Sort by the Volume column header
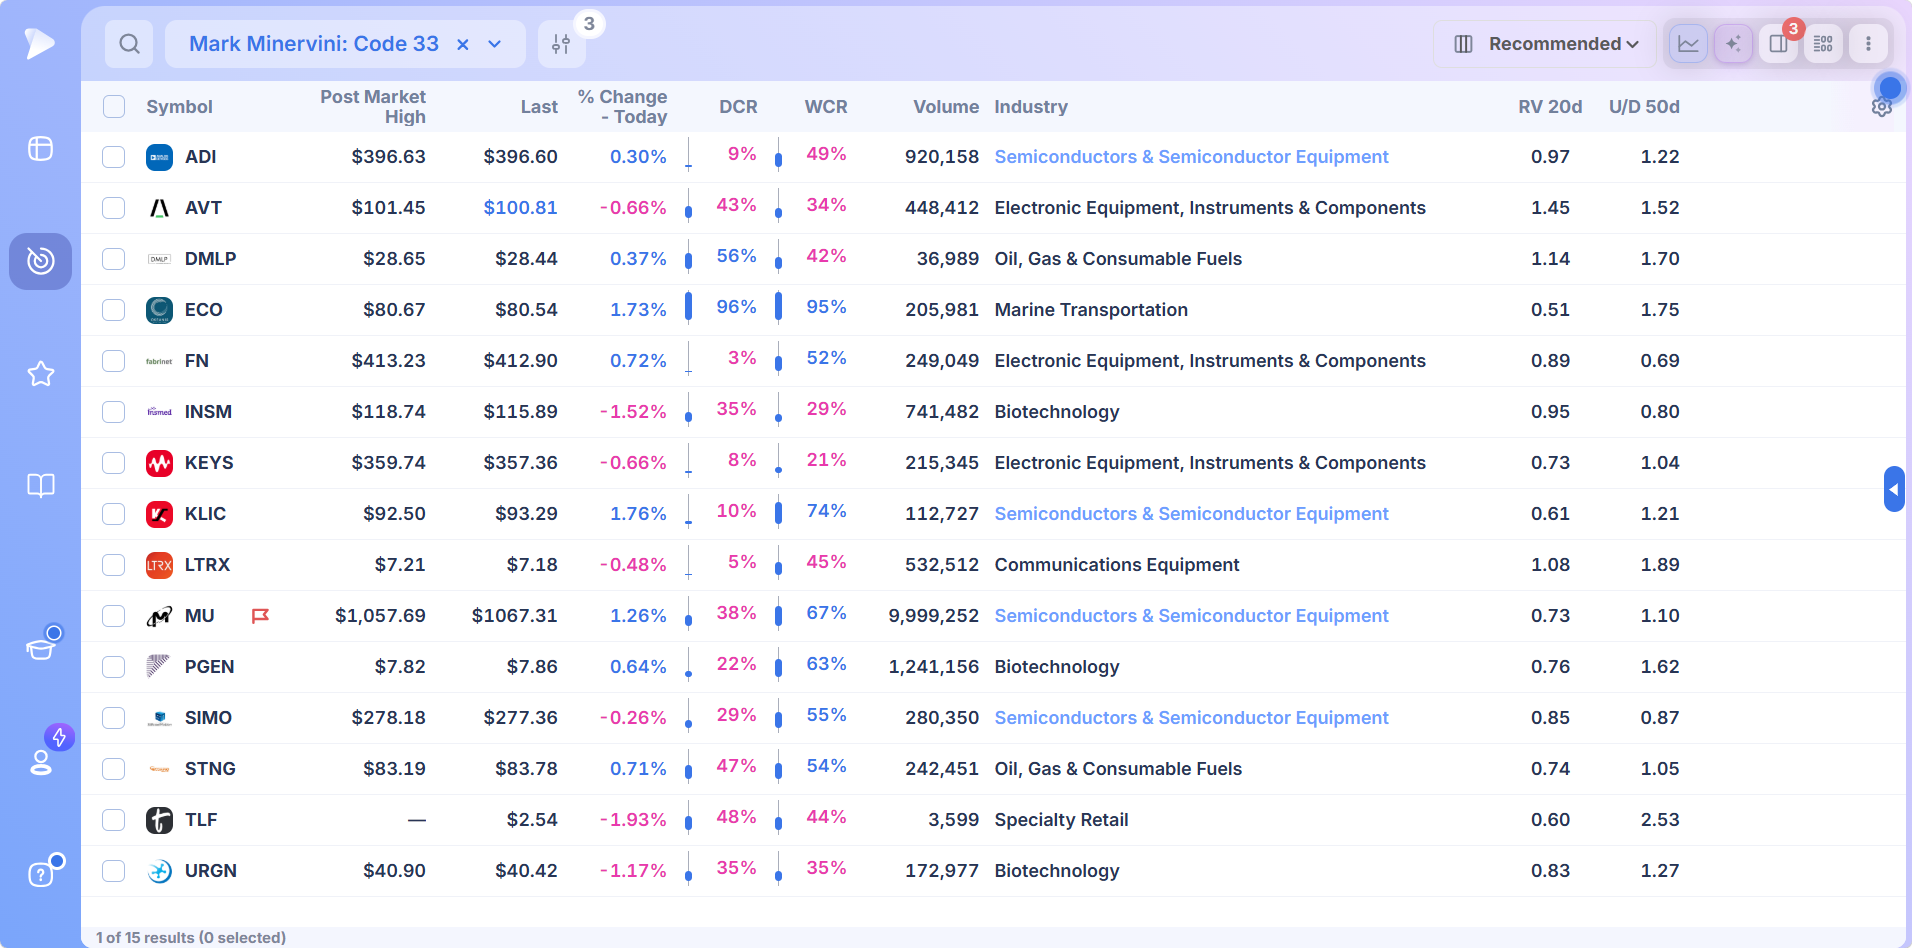 point(945,107)
